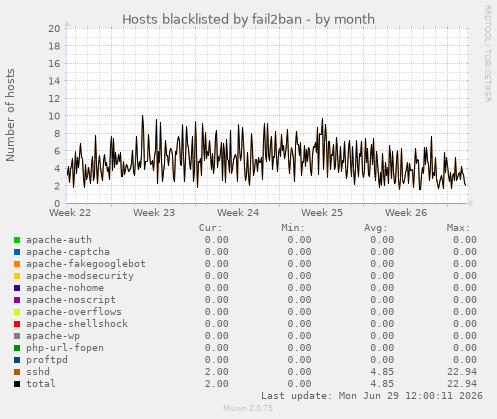The height and width of the screenshot is (419, 497).
Task: Click the 'Week 23' axis label
Action: coord(154,213)
